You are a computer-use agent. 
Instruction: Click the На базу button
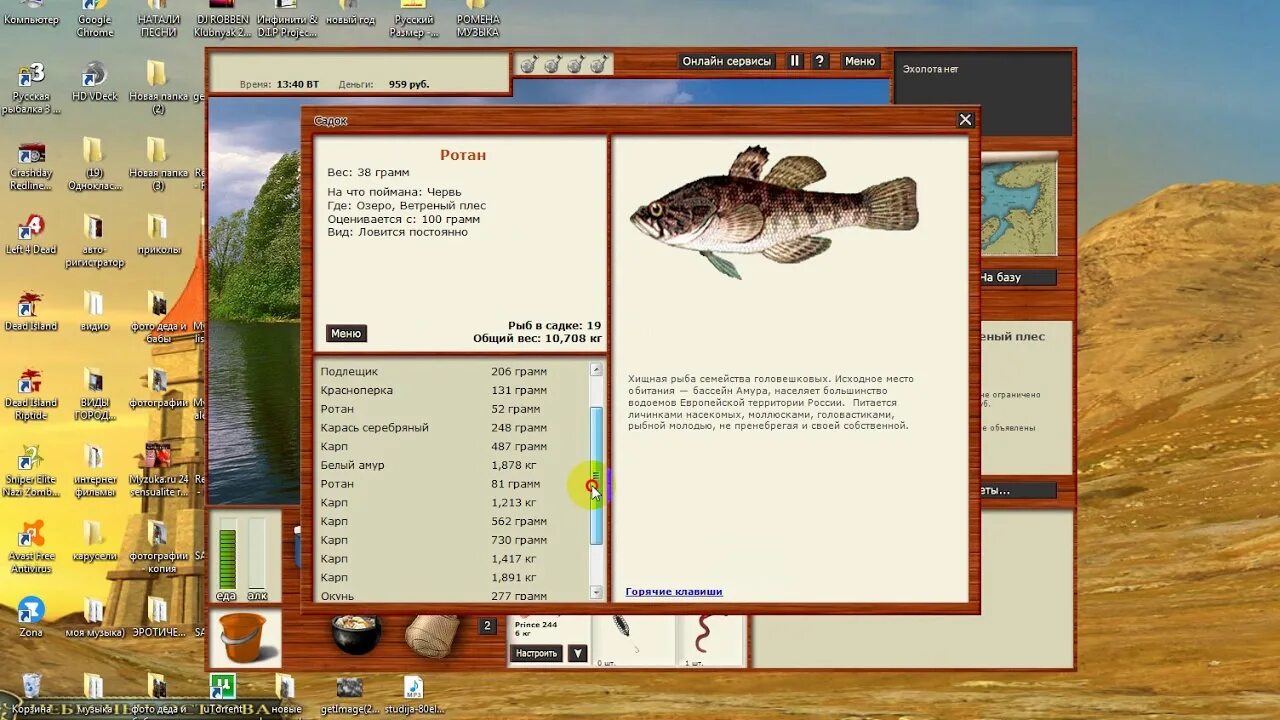click(x=1016, y=277)
